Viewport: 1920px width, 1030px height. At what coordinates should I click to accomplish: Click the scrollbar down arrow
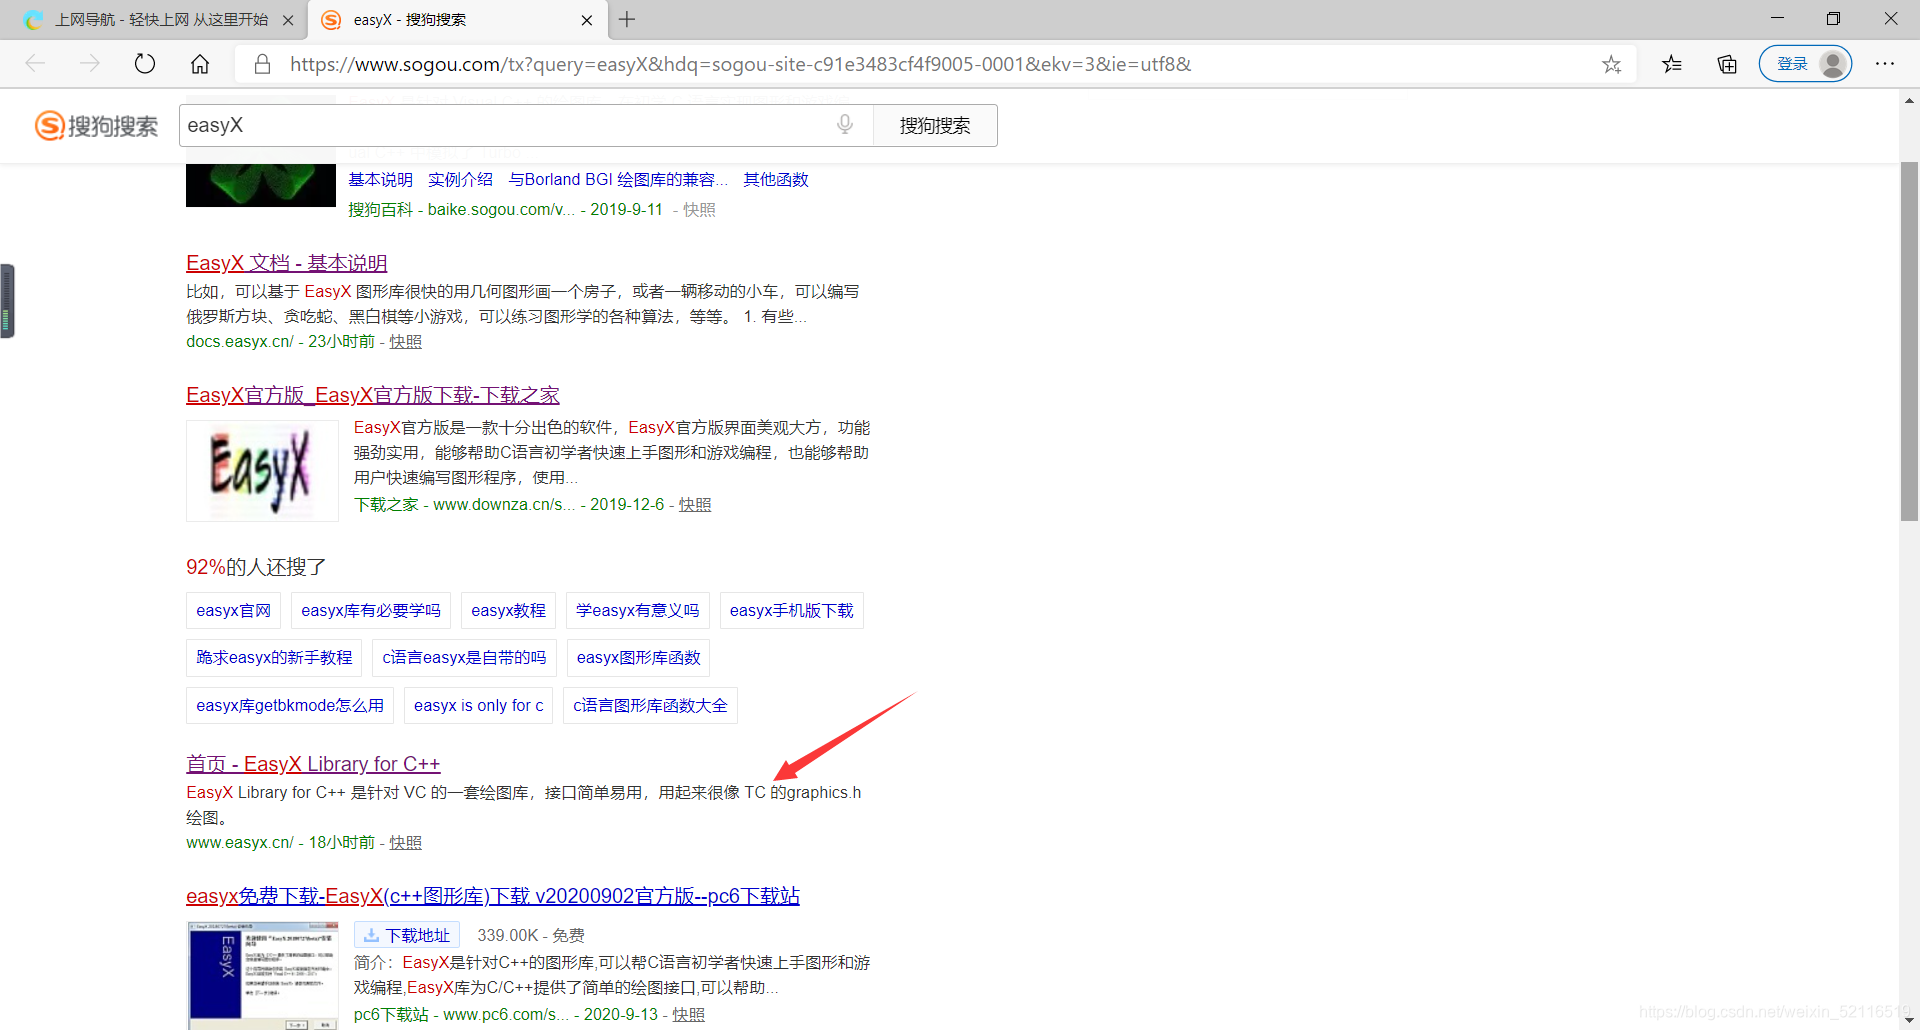pyautogui.click(x=1909, y=1019)
